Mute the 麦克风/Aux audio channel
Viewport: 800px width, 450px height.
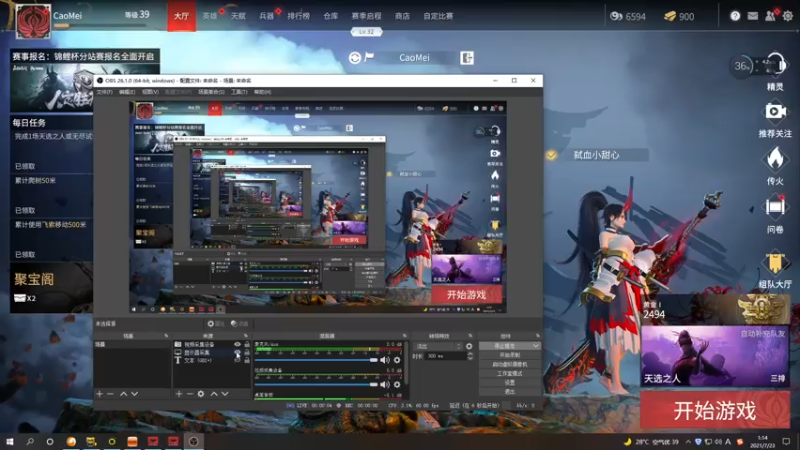[x=385, y=360]
